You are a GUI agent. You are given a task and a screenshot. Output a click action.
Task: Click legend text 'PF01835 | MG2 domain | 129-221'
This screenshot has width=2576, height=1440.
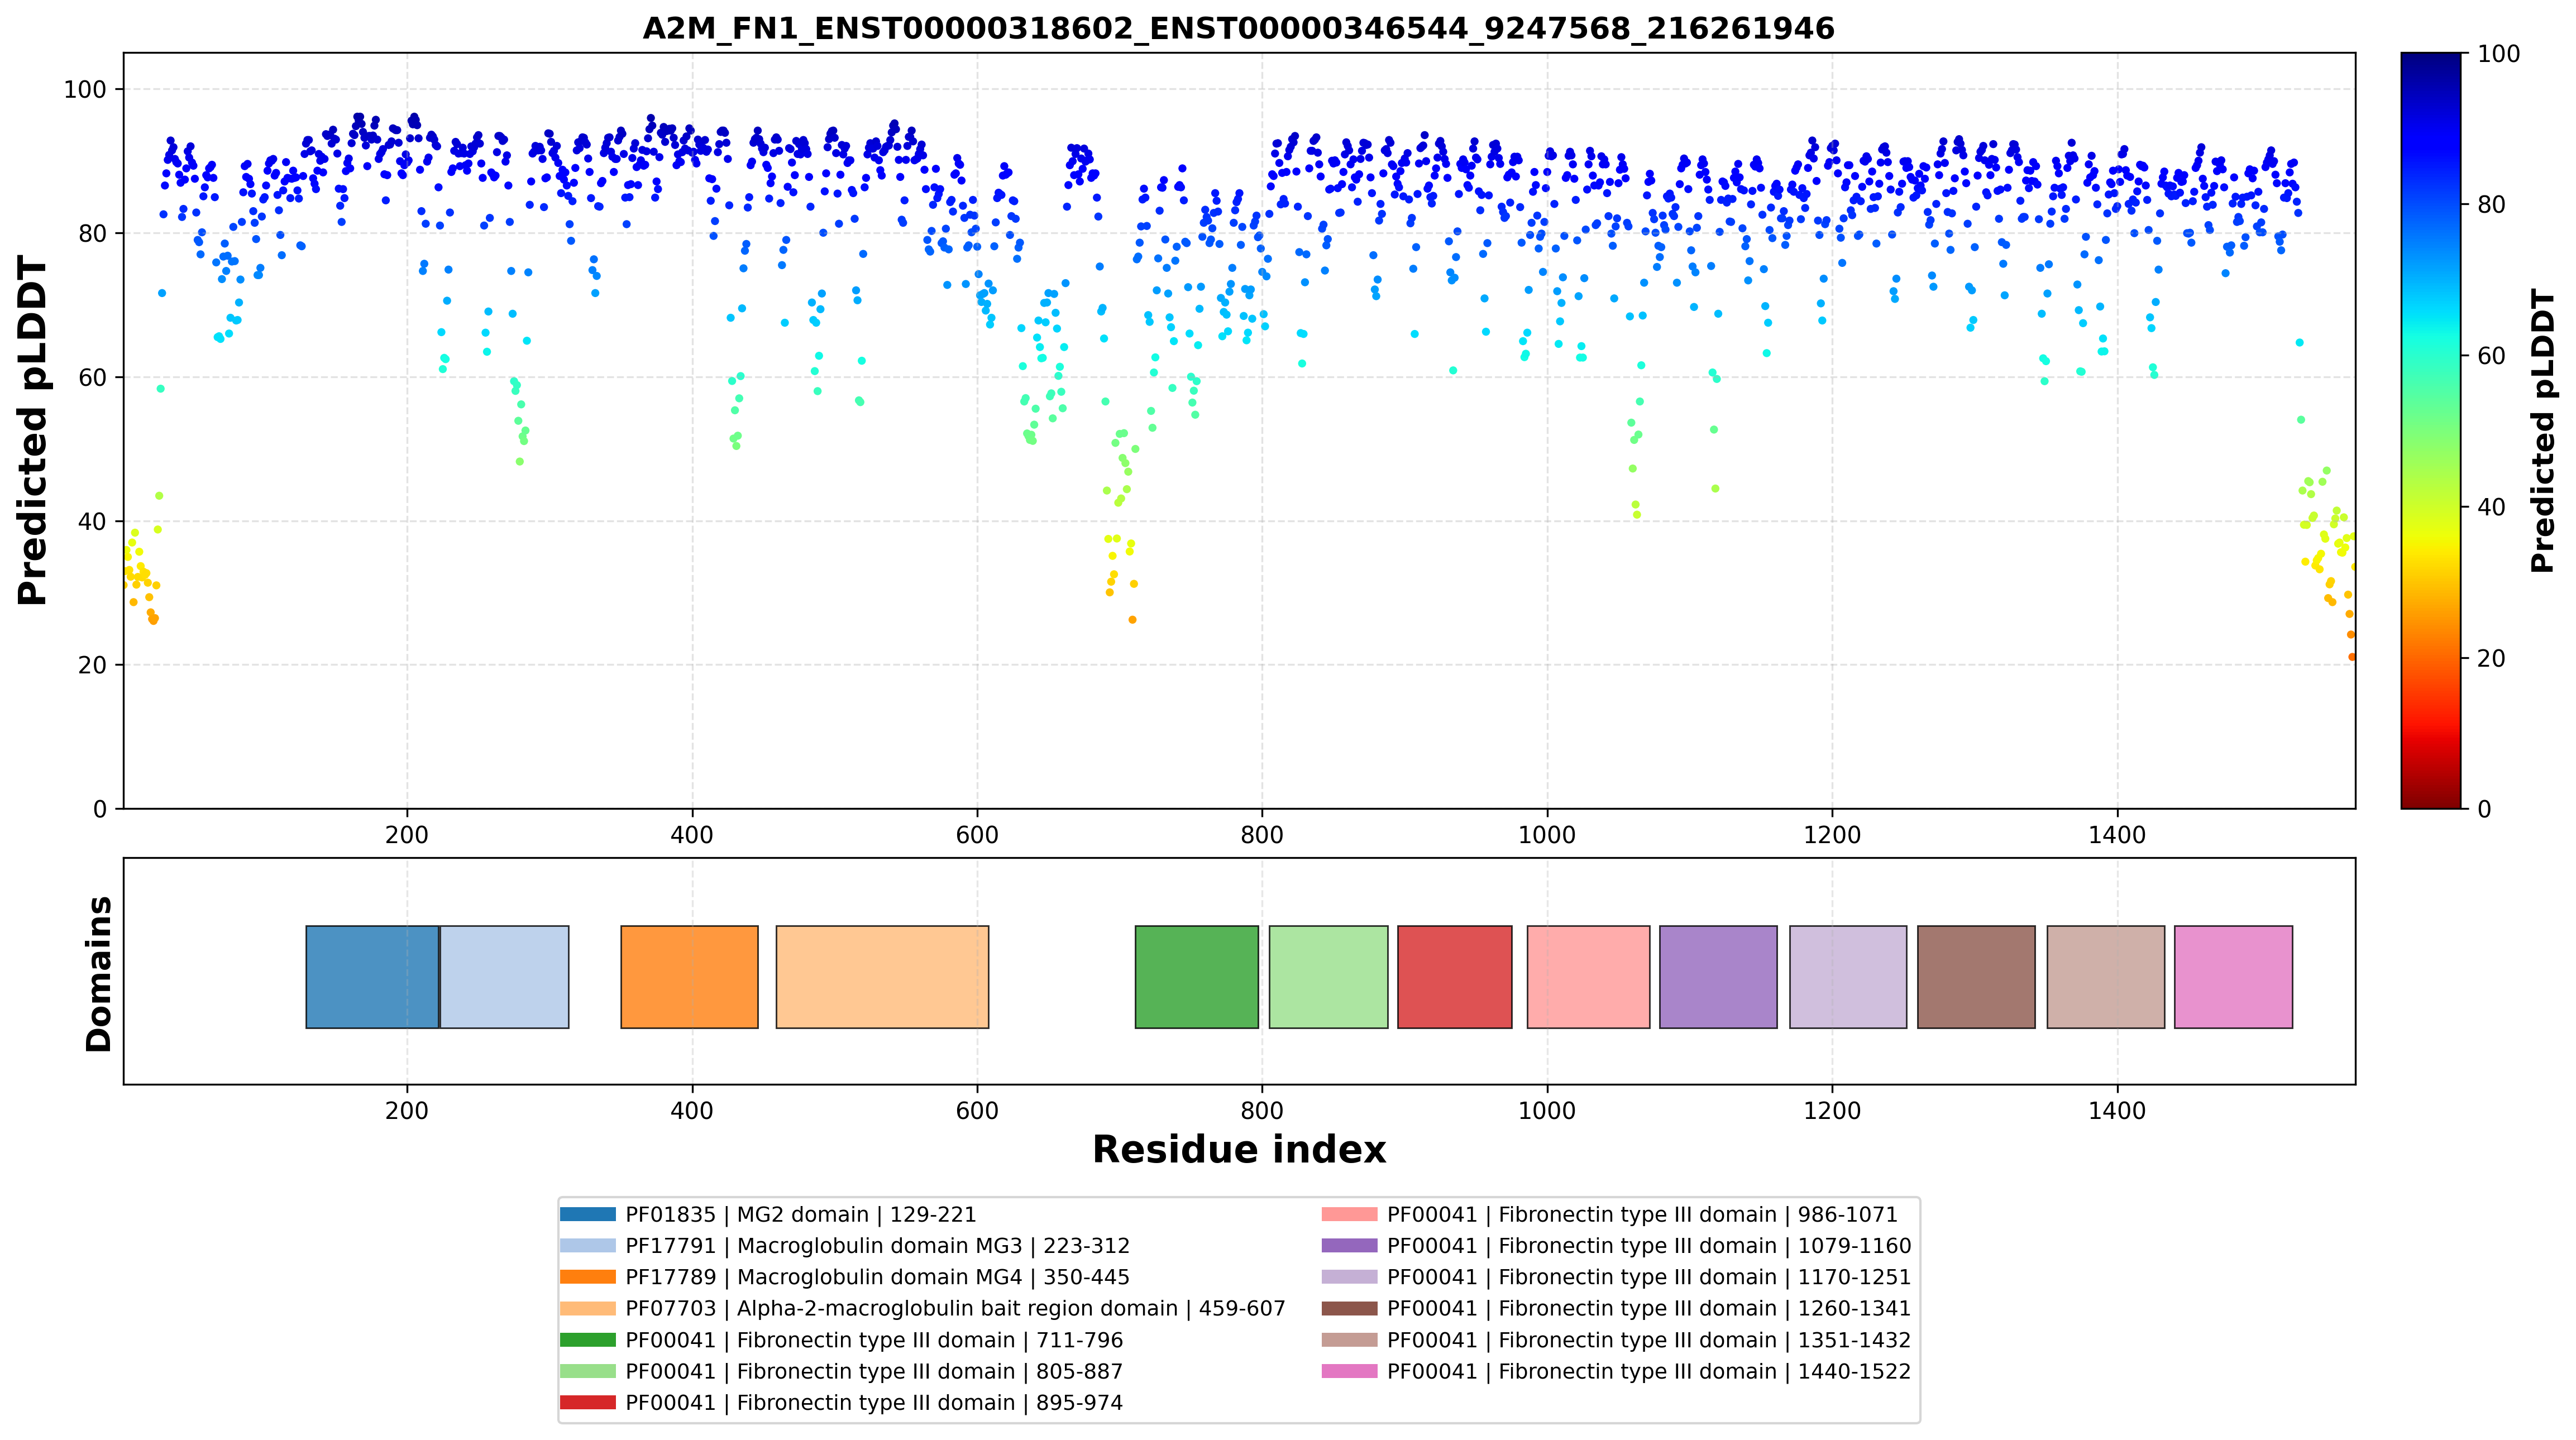click(x=800, y=1214)
